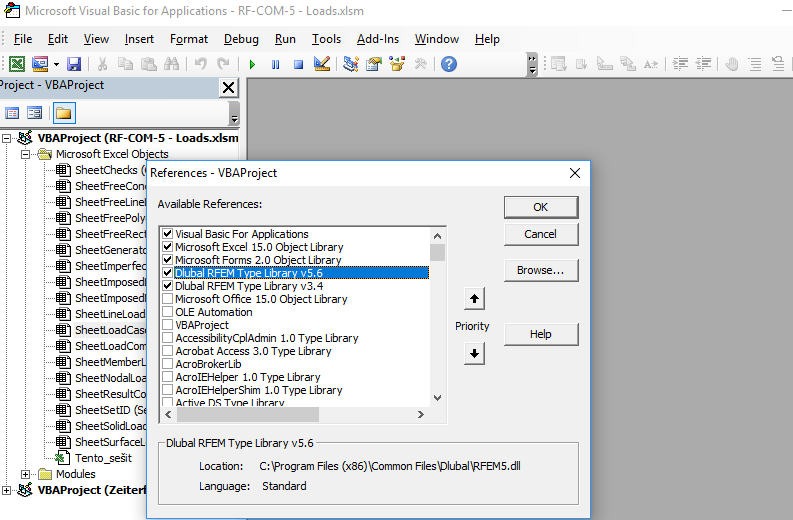Open the Project Explorer toolbar icon

pyautogui.click(x=350, y=64)
